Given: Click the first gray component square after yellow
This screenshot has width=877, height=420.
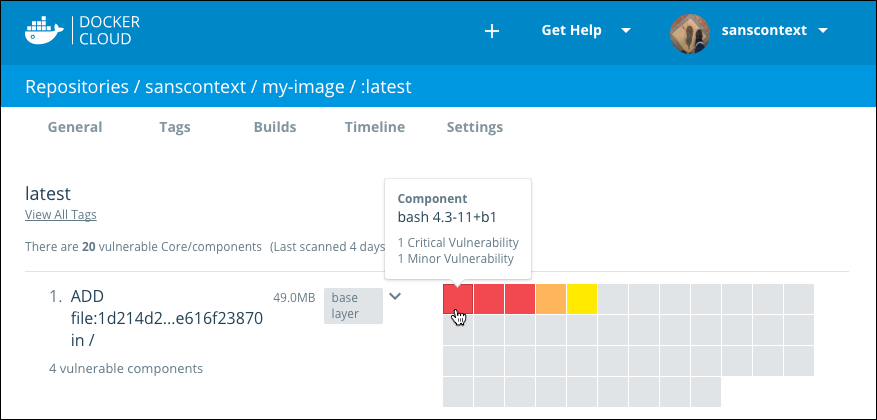Looking at the screenshot, I should 613,299.
